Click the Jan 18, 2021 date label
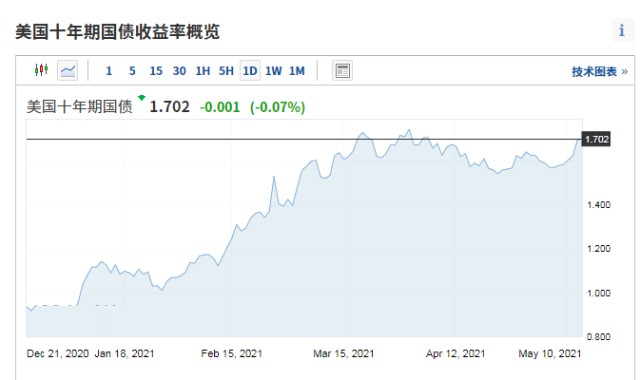 pyautogui.click(x=124, y=353)
